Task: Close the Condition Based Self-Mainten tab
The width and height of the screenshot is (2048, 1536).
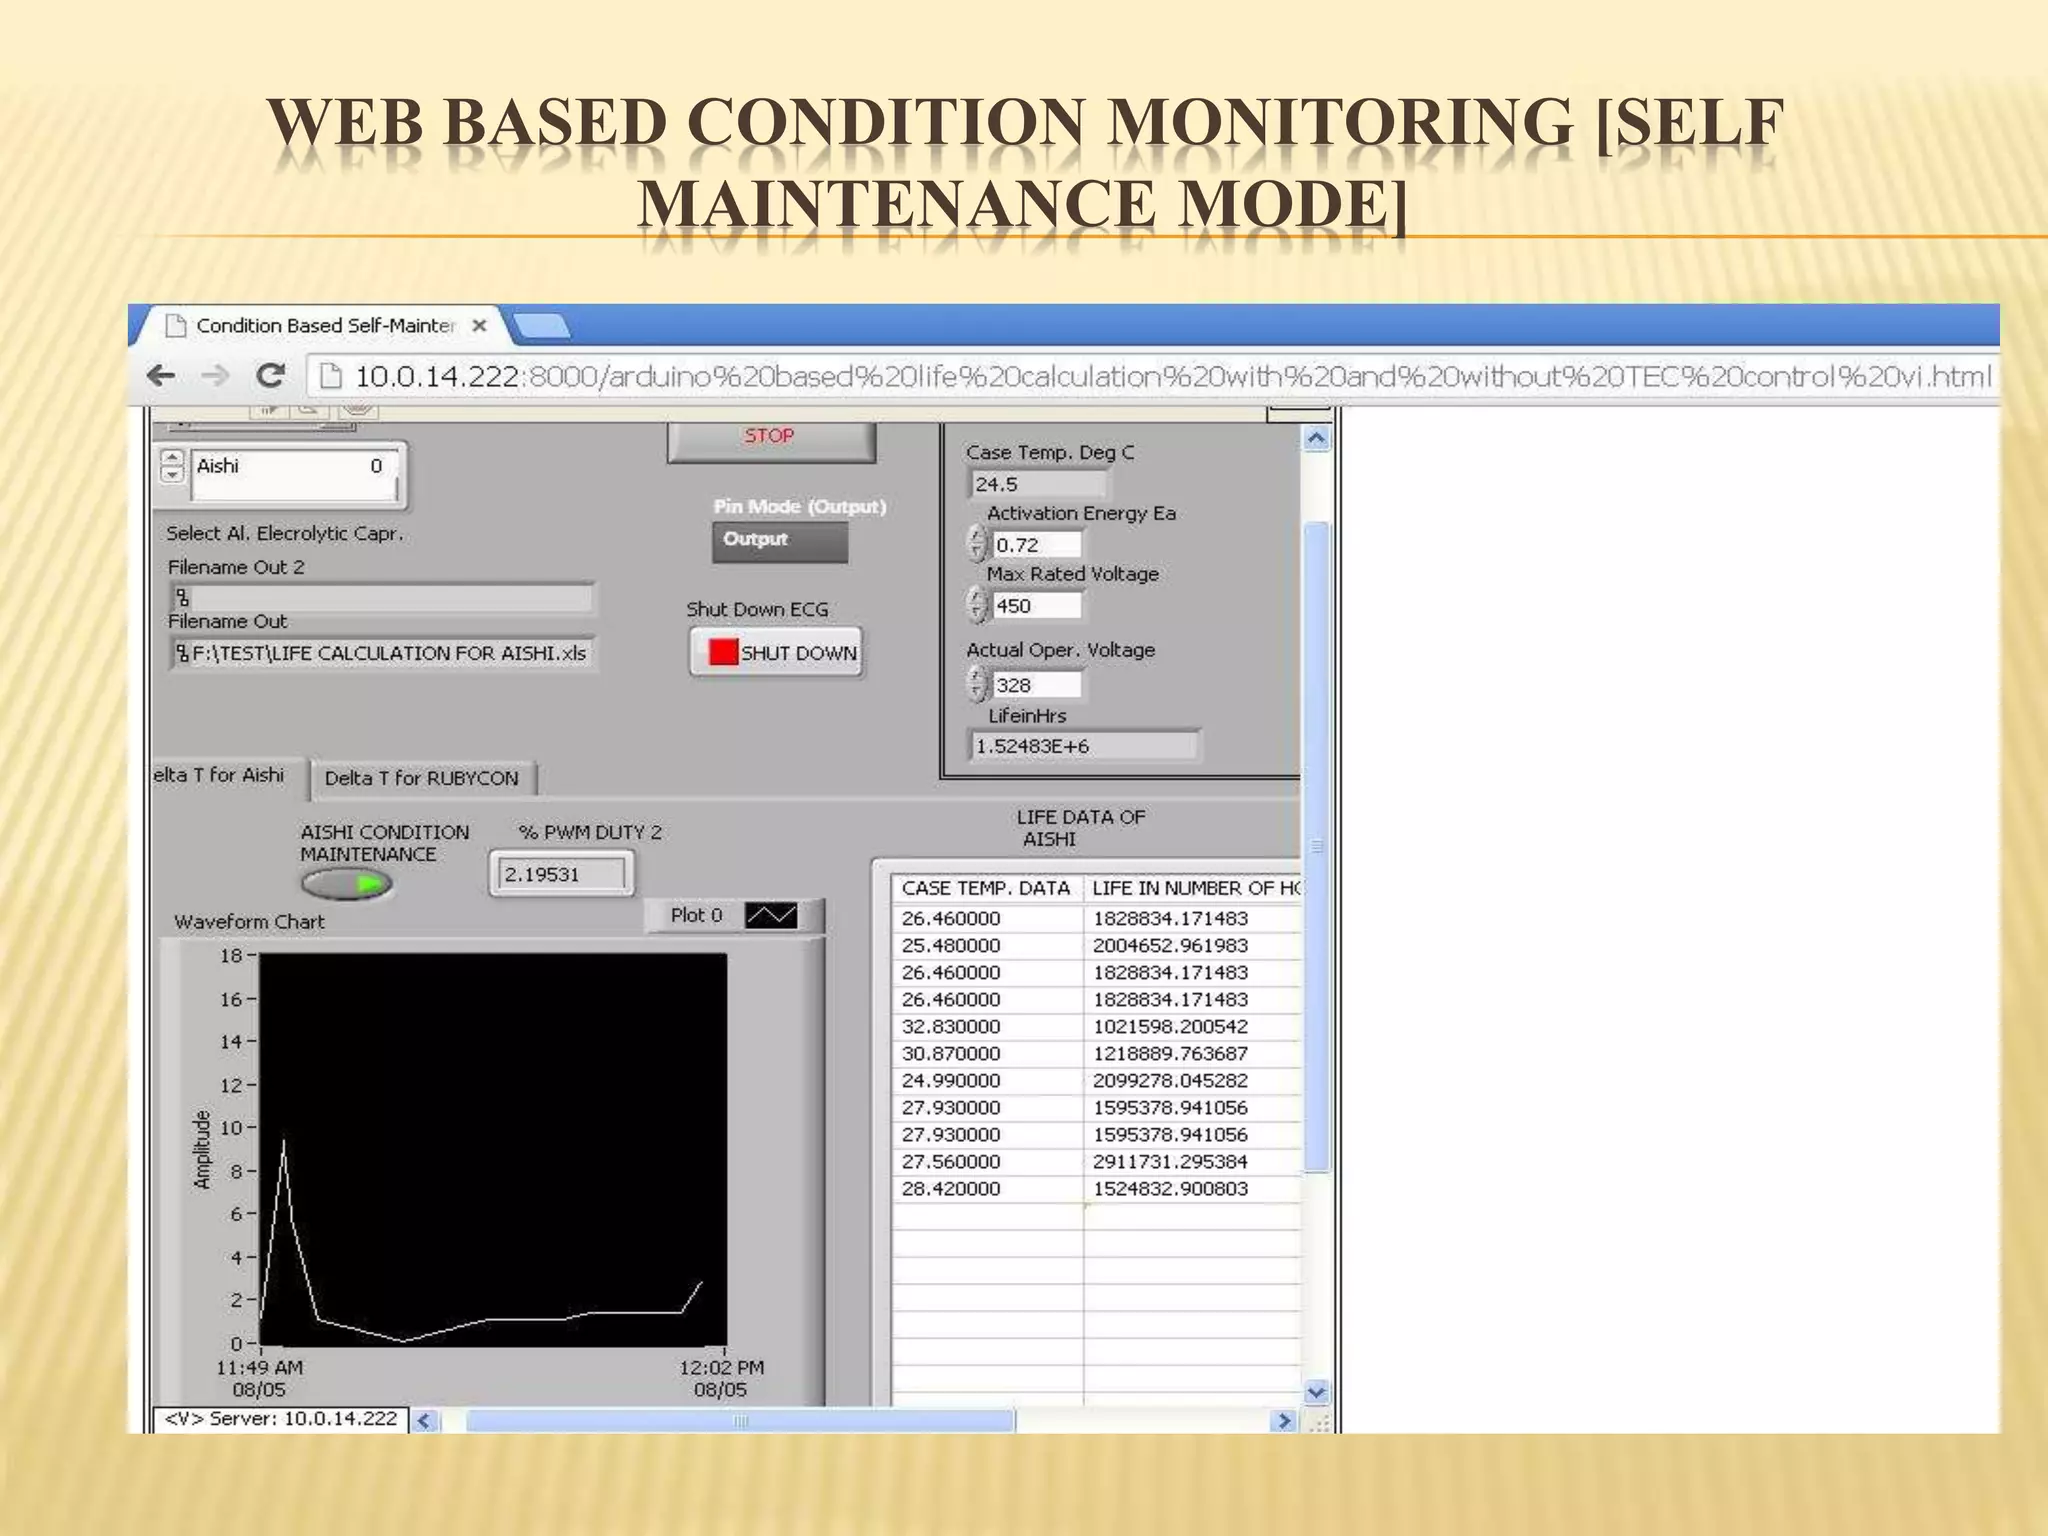Action: (x=479, y=325)
